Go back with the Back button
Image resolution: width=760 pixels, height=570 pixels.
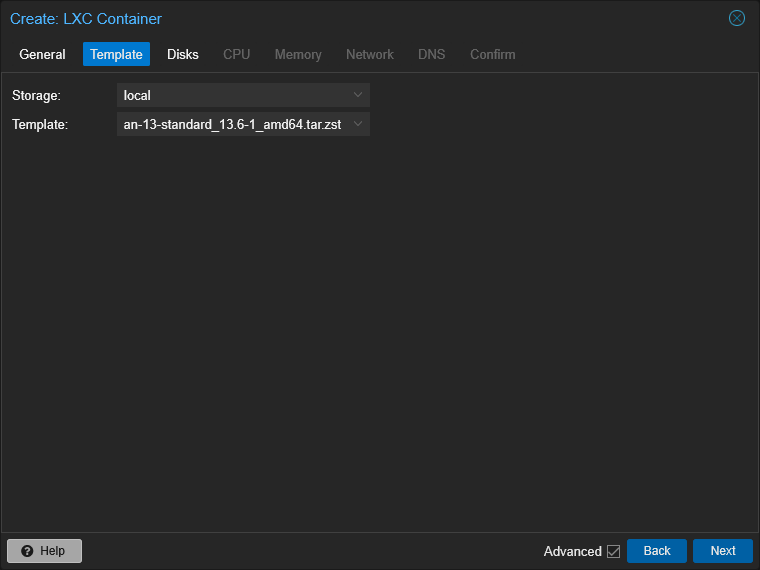coord(657,551)
